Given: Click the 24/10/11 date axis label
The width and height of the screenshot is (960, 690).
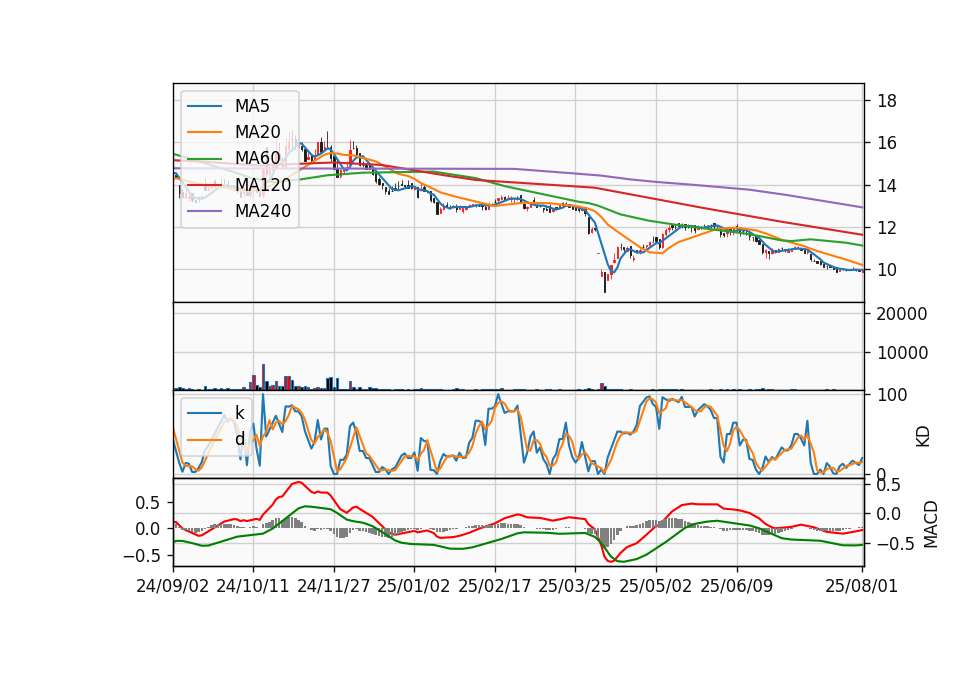Looking at the screenshot, I should (x=253, y=586).
